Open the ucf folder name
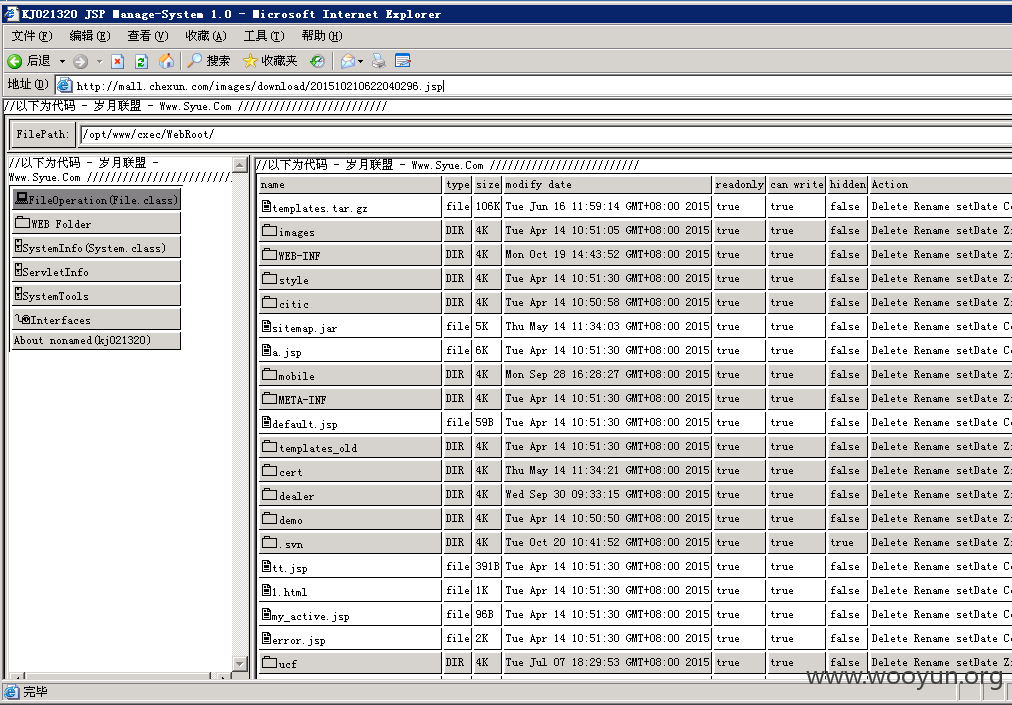 click(x=288, y=663)
